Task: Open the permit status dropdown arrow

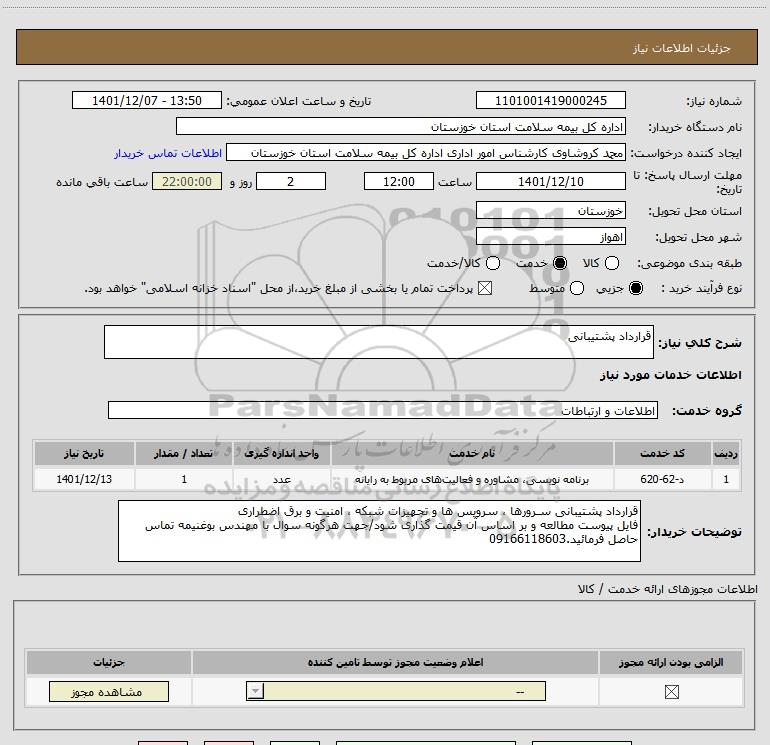Action: (x=255, y=691)
